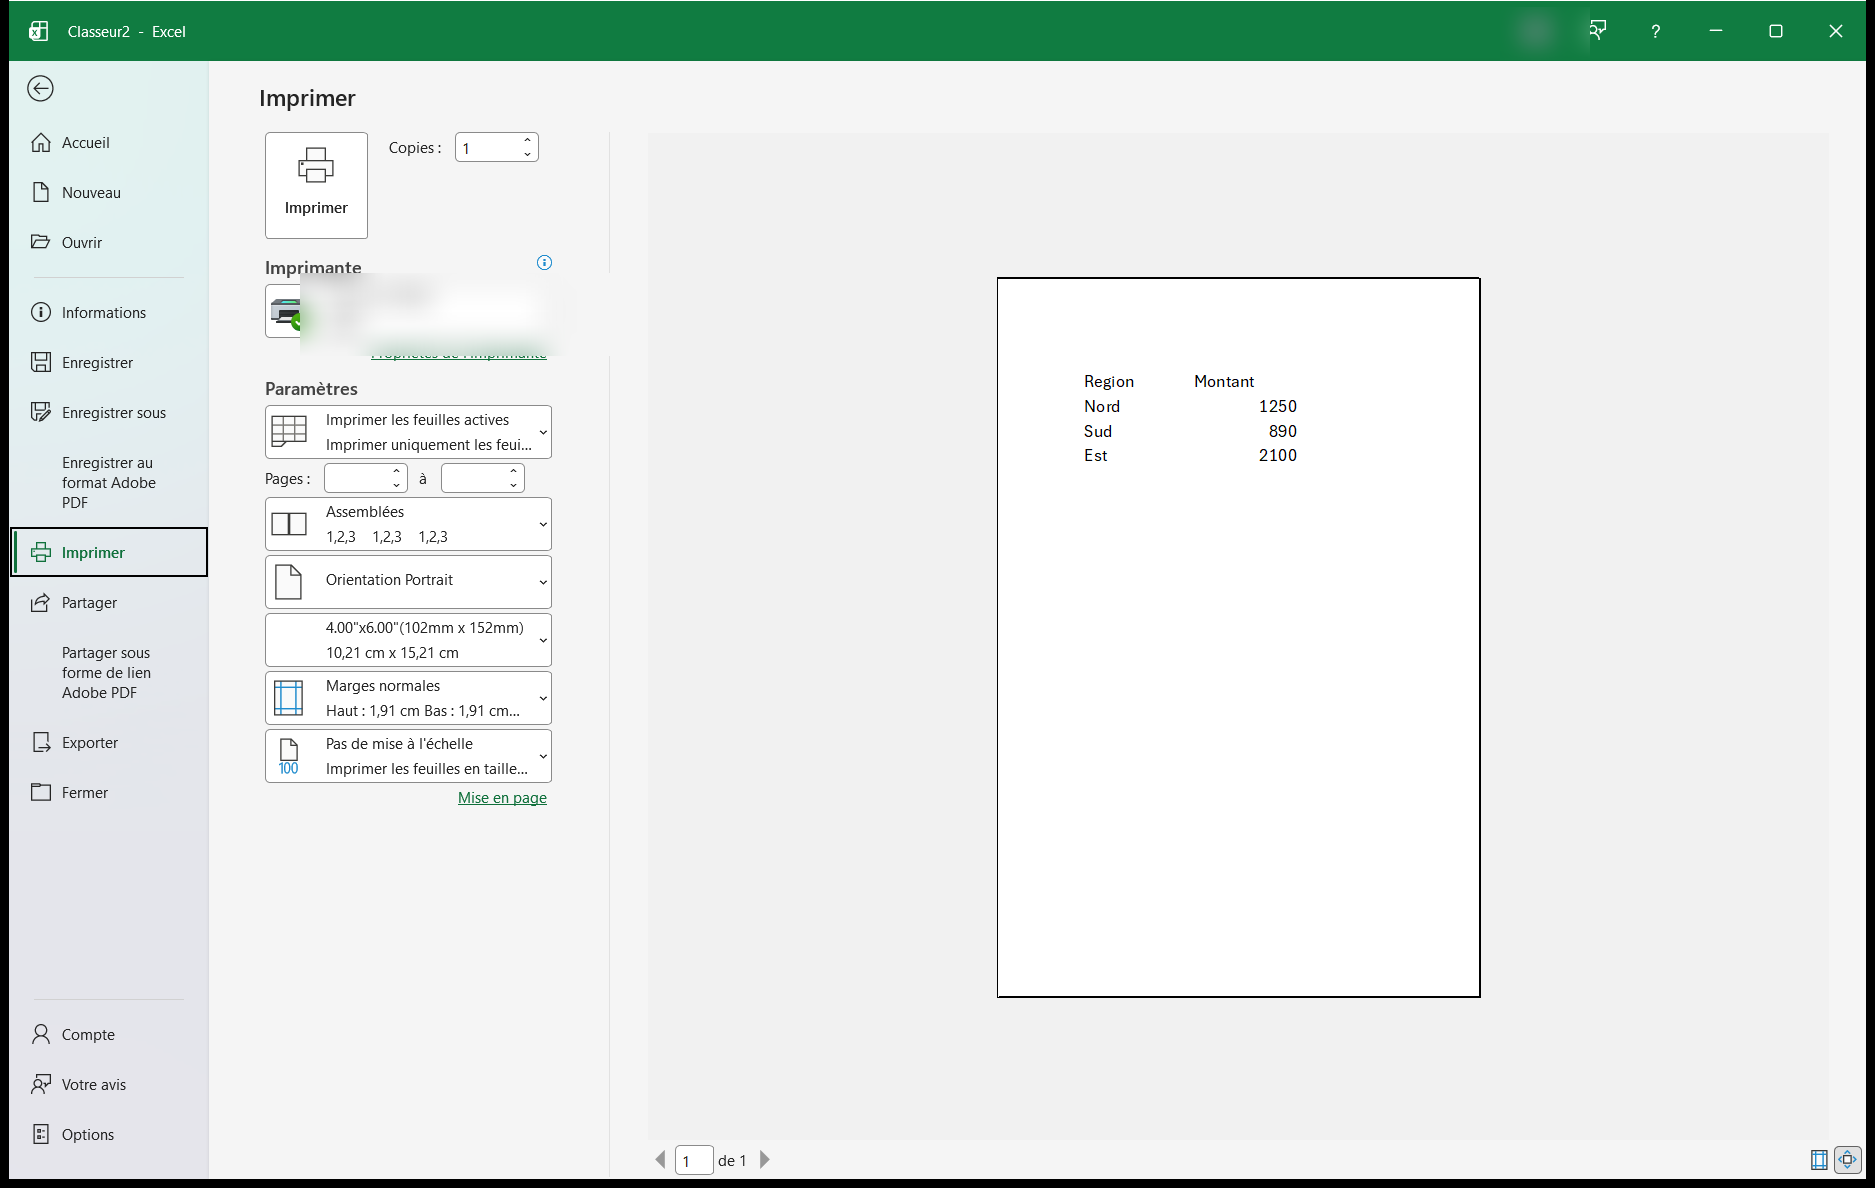Click Enregistrer in the sidebar
The height and width of the screenshot is (1188, 1875).
click(x=109, y=363)
